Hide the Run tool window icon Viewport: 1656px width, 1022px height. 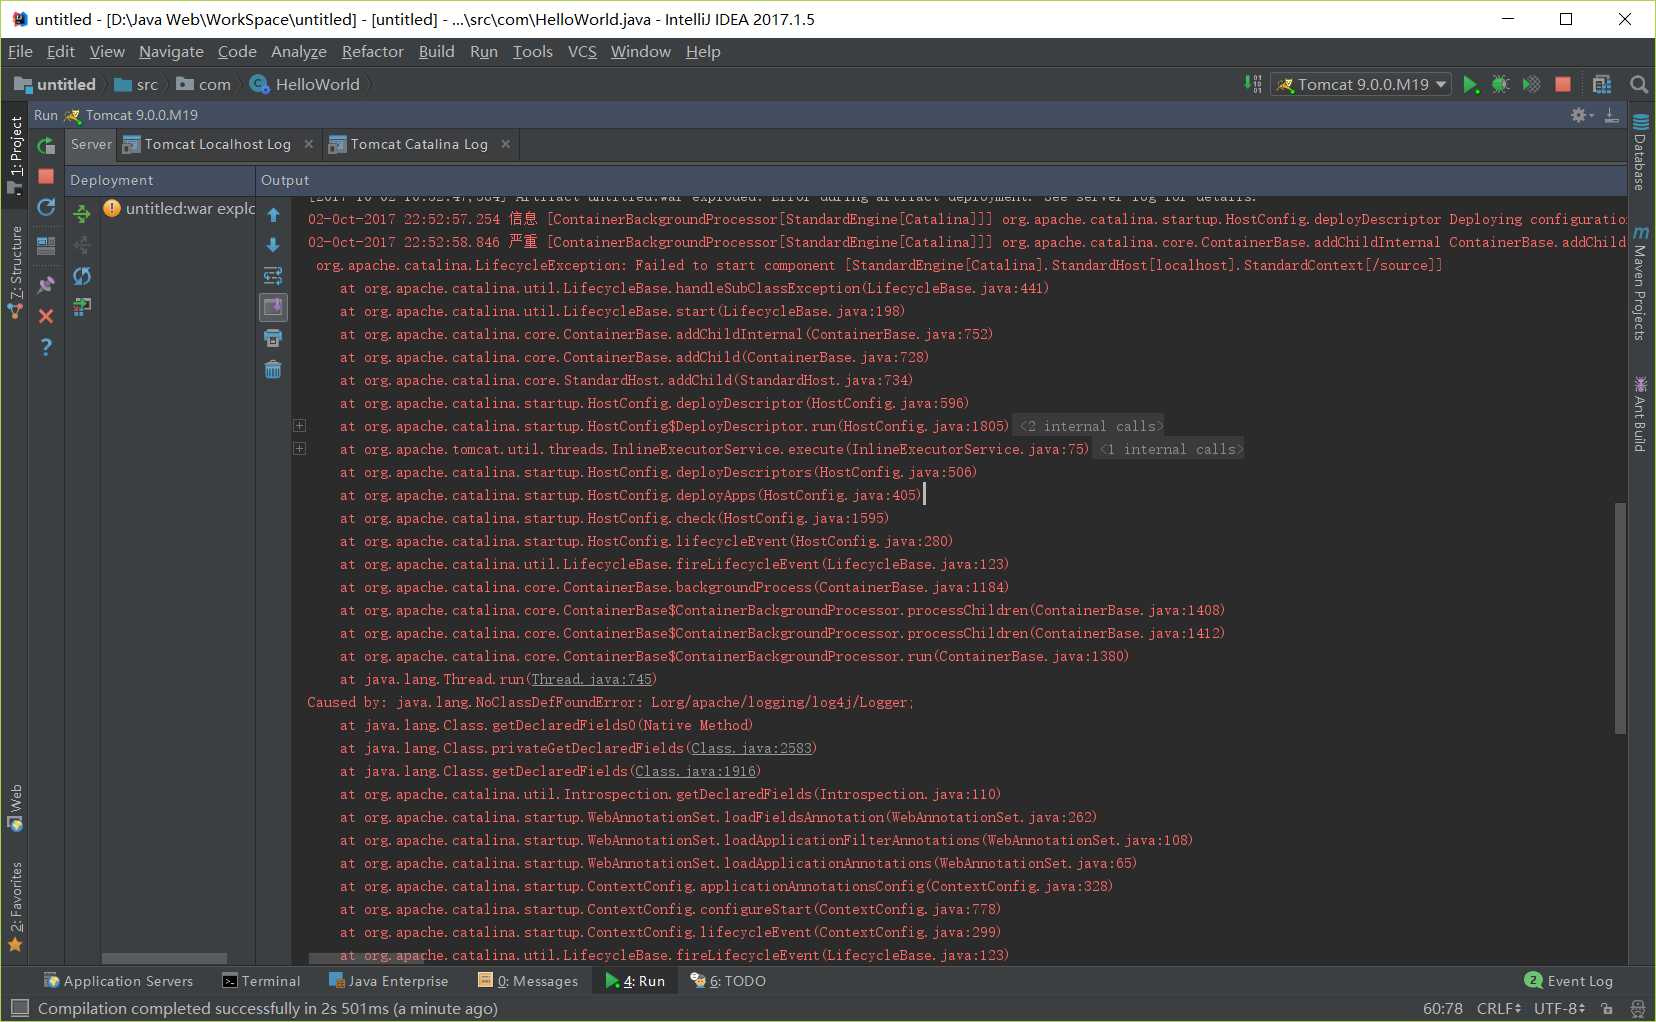1612,116
